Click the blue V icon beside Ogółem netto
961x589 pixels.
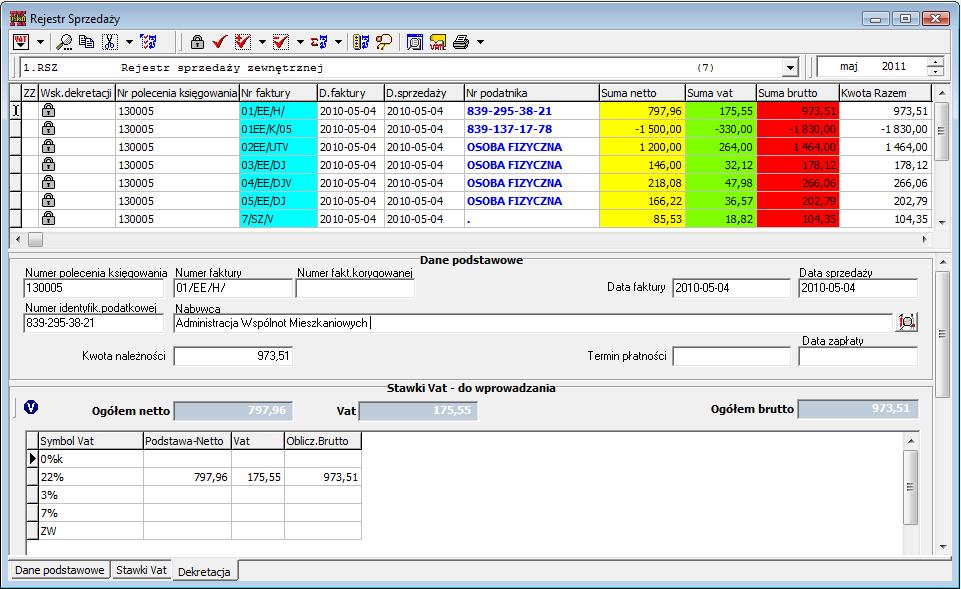31,407
